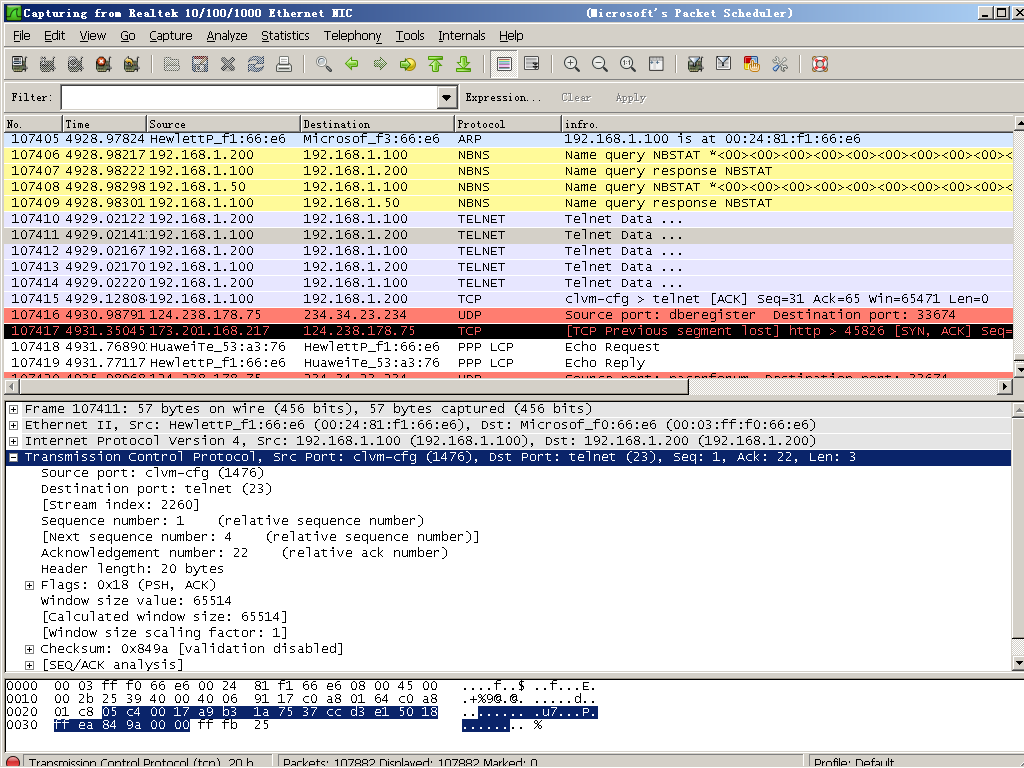
Task: Toggle packet list colorization
Action: click(x=504, y=64)
